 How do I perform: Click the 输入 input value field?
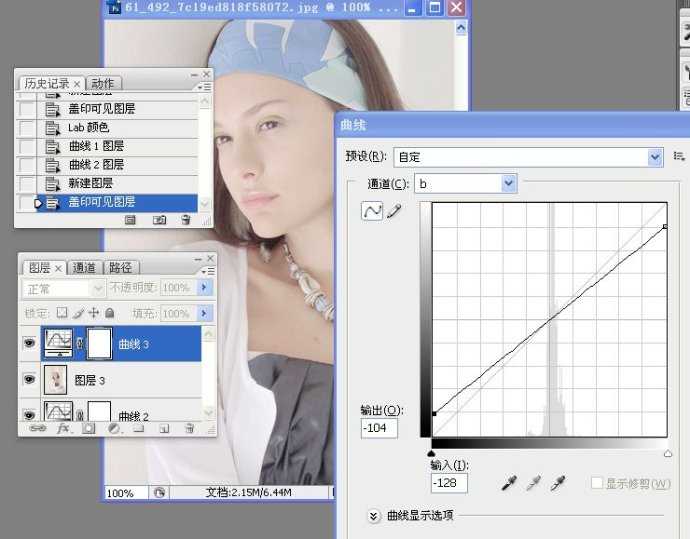click(449, 483)
